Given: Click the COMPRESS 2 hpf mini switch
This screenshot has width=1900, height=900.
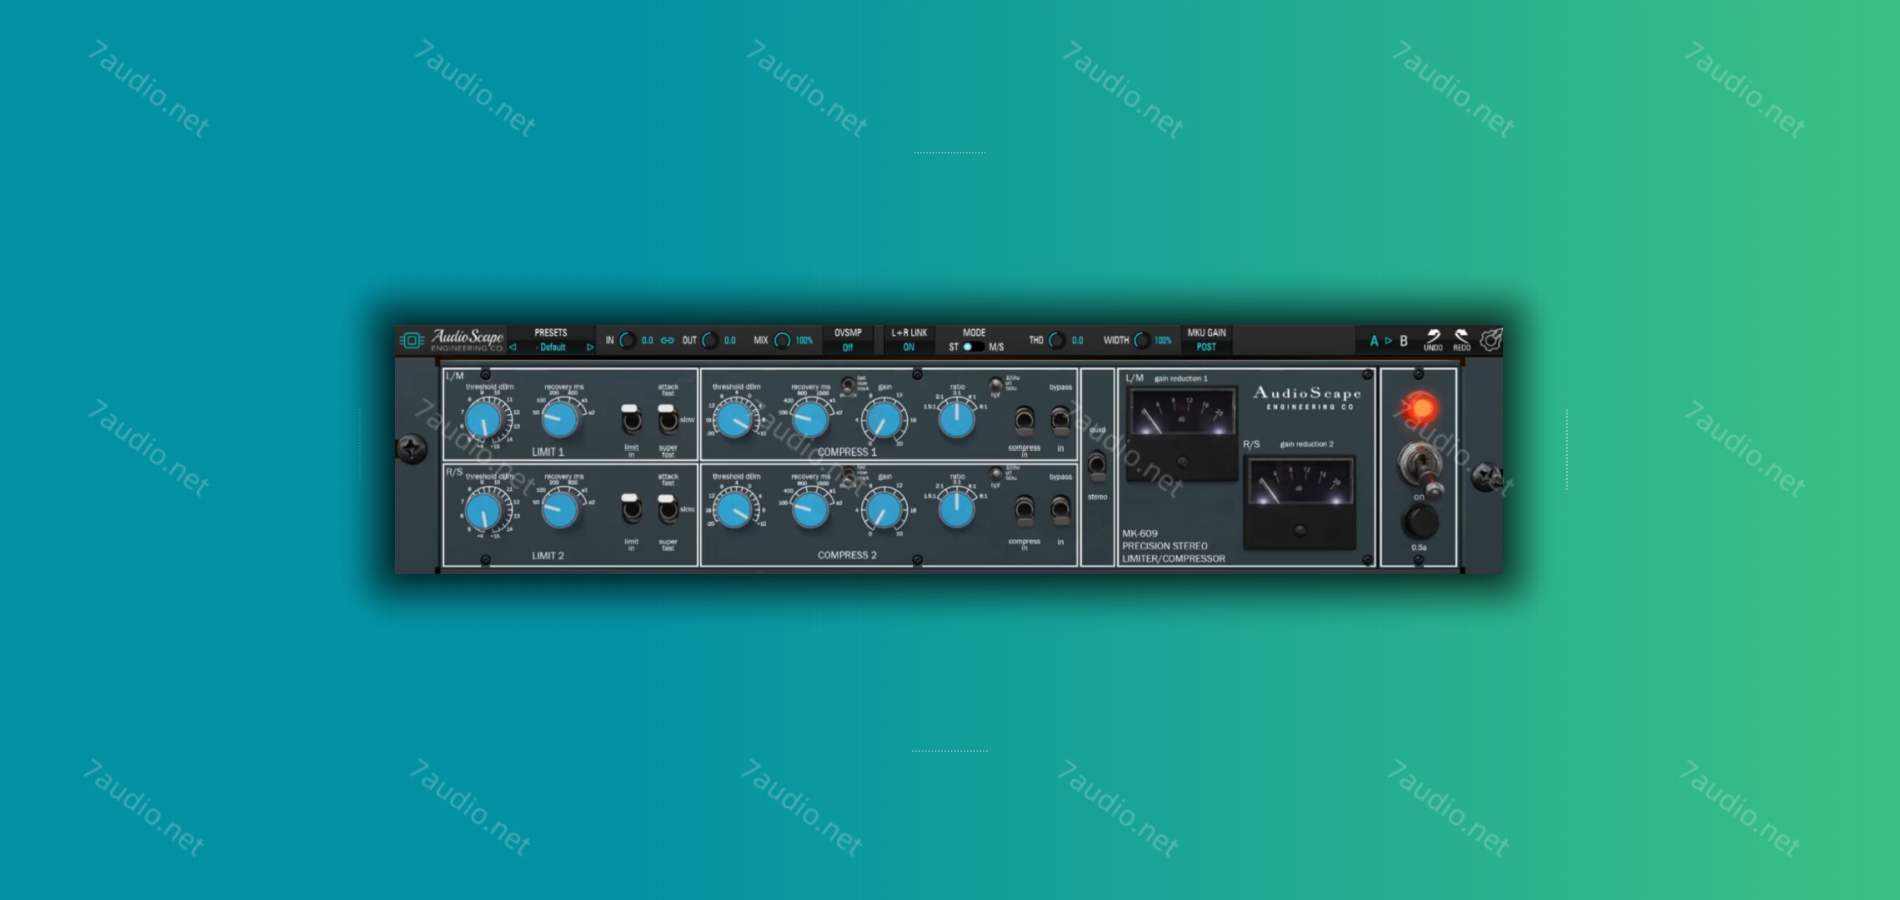Looking at the screenshot, I should click(x=996, y=473).
